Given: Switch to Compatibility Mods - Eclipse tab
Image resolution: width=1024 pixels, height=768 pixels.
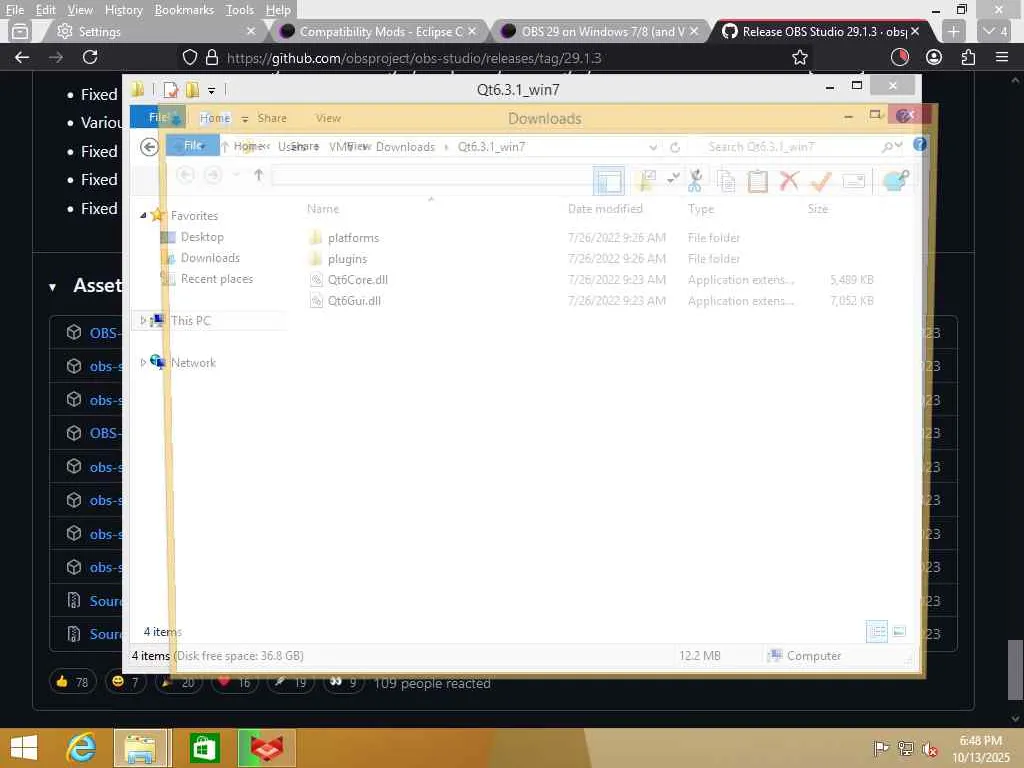Looking at the screenshot, I should pos(379,31).
